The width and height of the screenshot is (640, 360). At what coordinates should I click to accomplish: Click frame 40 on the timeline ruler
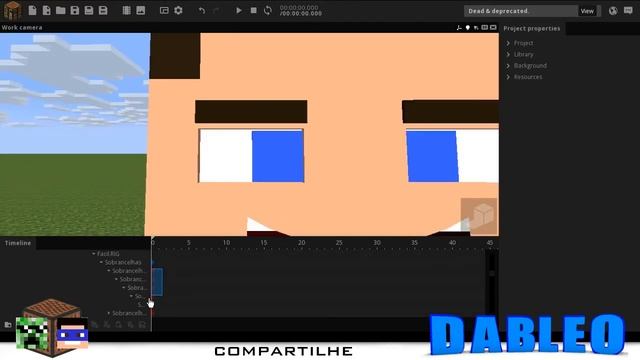(452, 243)
